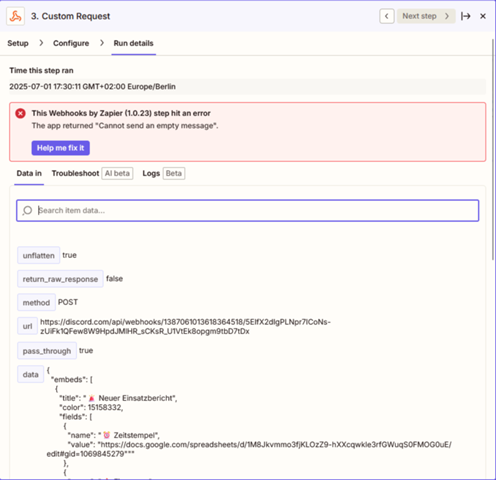Screen dimensions: 496x480
Task: Click the url key label
Action: [28, 326]
